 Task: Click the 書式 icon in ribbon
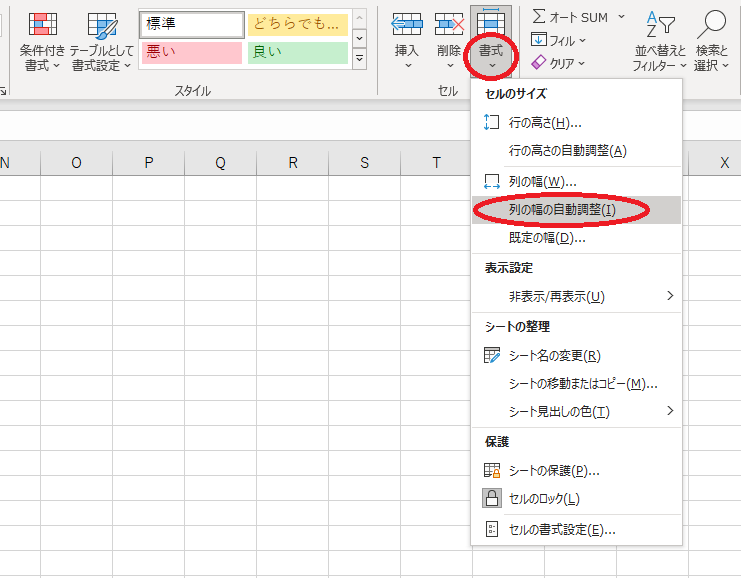click(491, 26)
